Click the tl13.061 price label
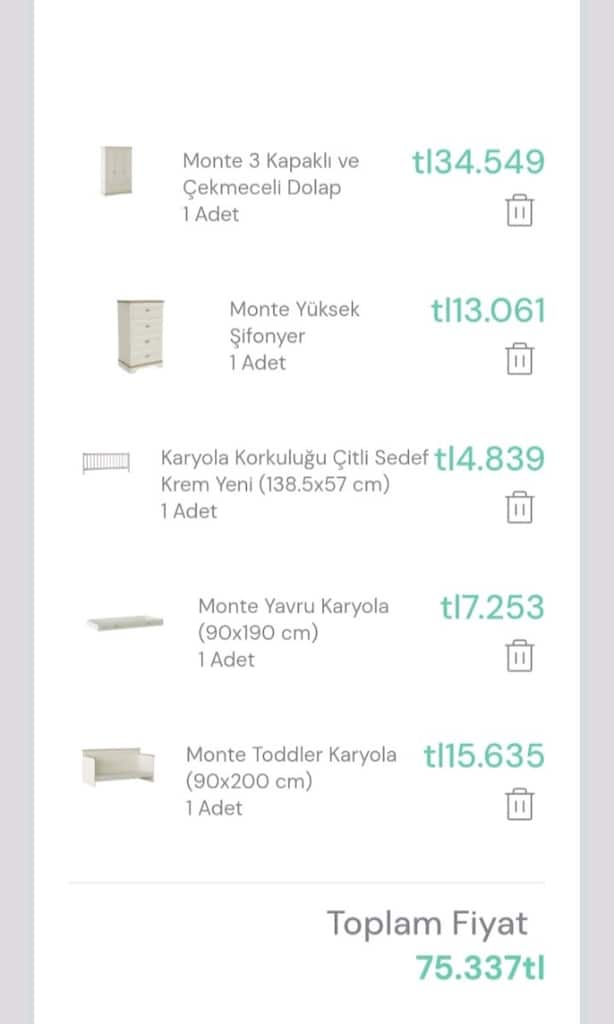Screen dimensions: 614x1024 488,310
